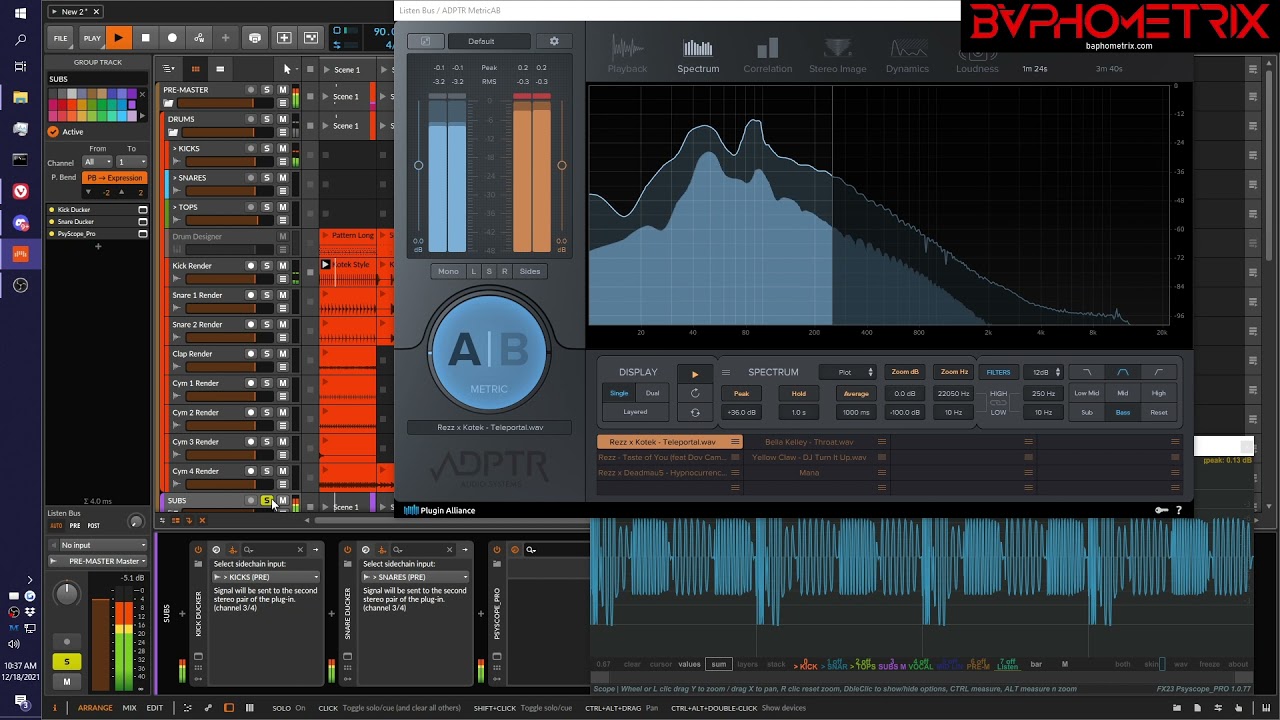Mute the SNARES track
1280x720 pixels.
pos(283,178)
